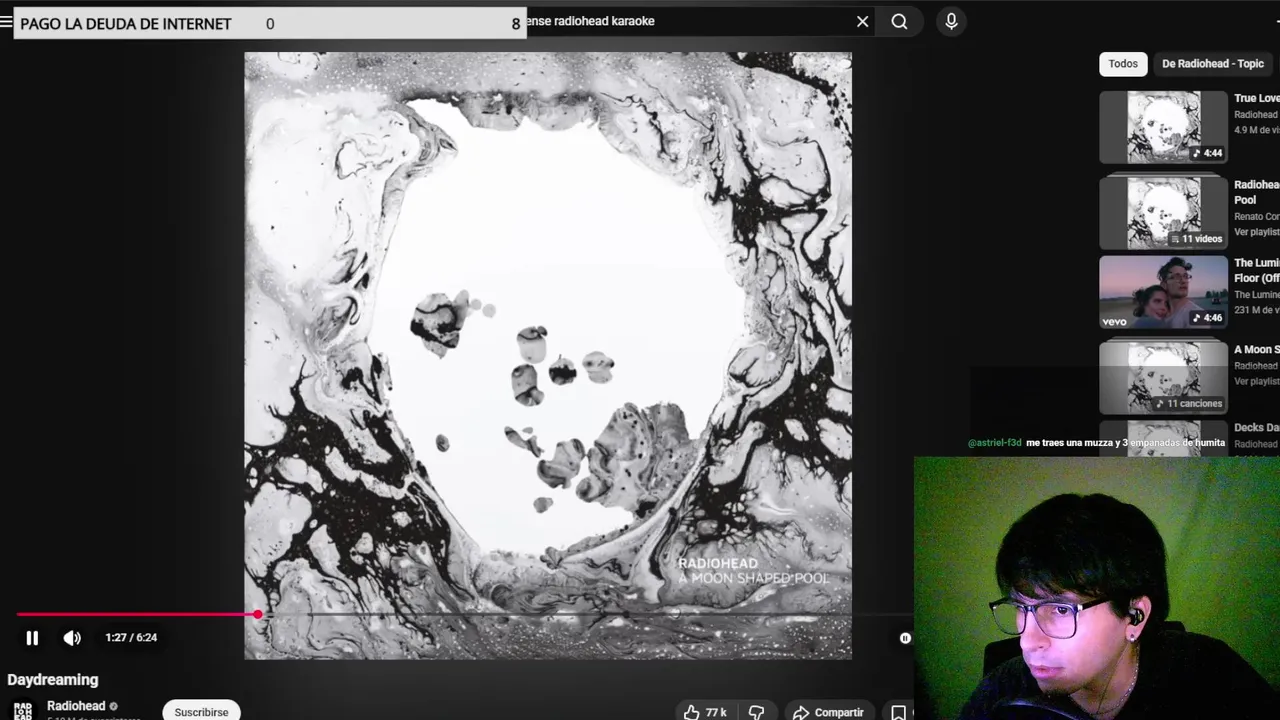The height and width of the screenshot is (720, 1280).
Task: Toggle autoplay switch in player controls
Action: click(x=904, y=638)
